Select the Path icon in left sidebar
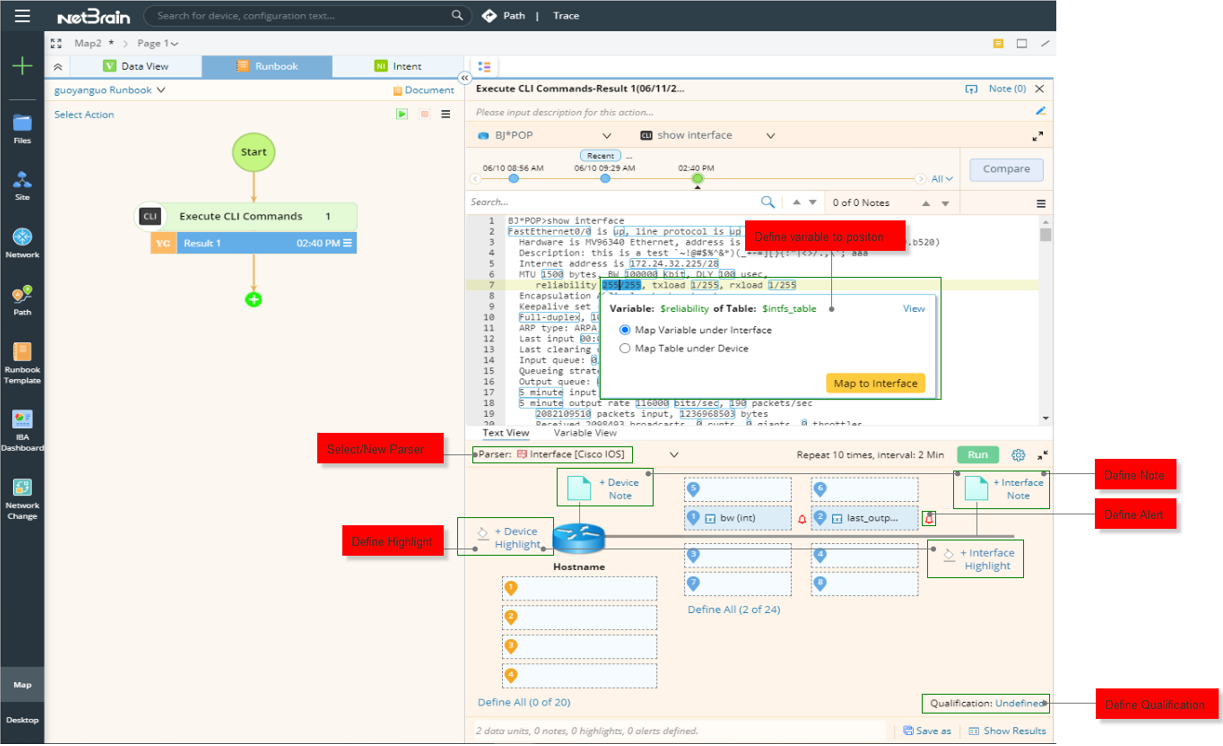The image size is (1223, 746). coord(21,295)
